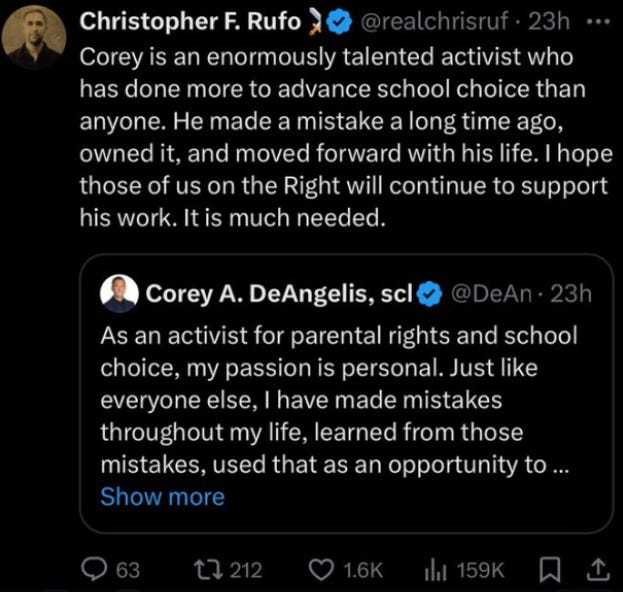Open the @DeAn handle in quoted tweet
Viewport: 623px width, 592px height.
[x=491, y=294]
